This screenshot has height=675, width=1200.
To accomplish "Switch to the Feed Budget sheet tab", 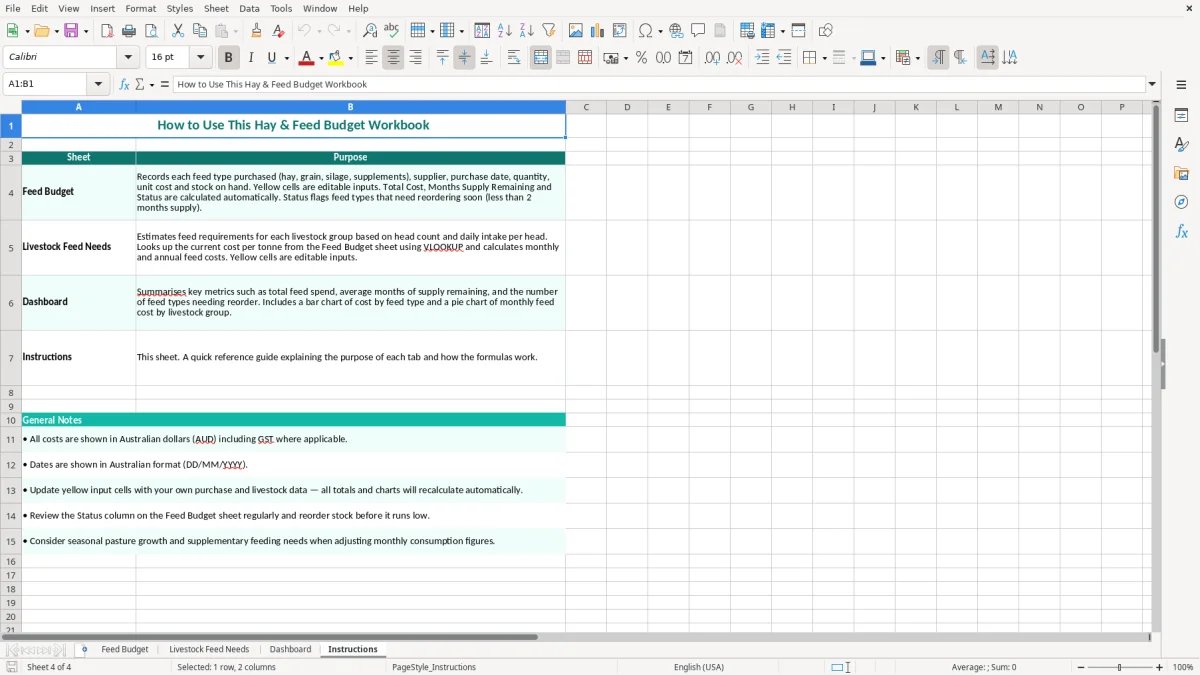I will point(125,649).
